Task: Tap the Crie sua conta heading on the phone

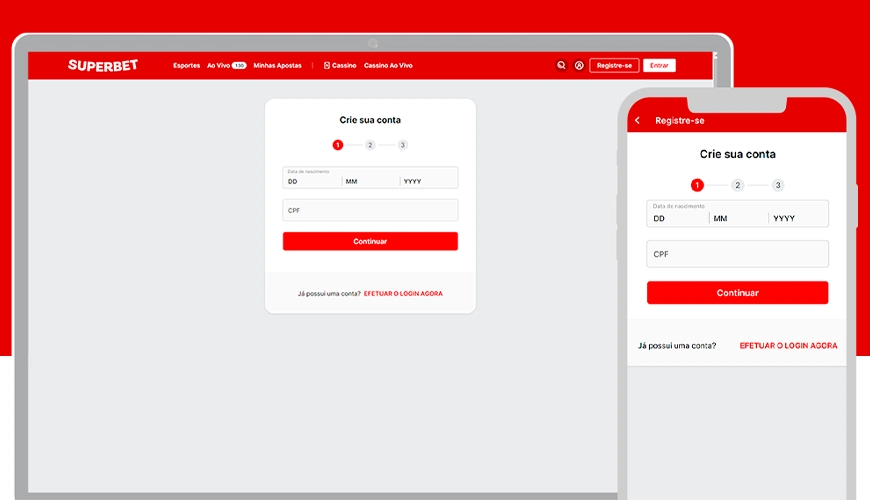Action: 737,154
